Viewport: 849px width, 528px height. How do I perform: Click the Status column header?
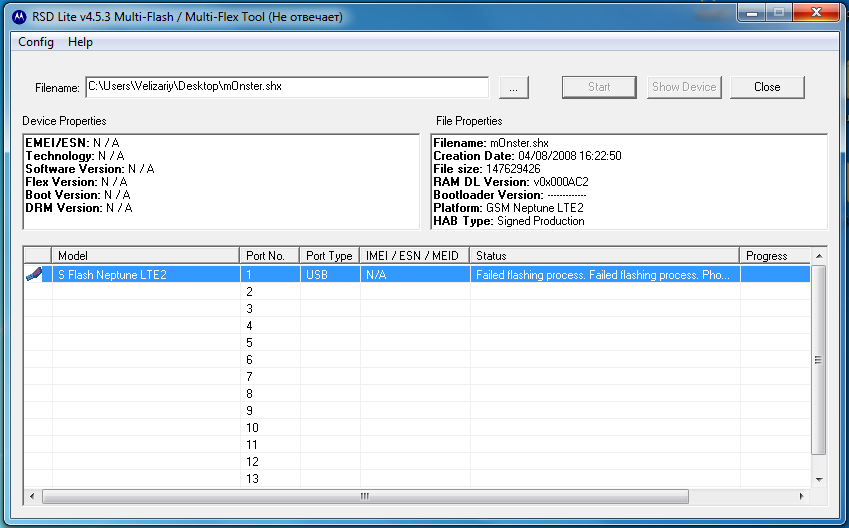[604, 256]
